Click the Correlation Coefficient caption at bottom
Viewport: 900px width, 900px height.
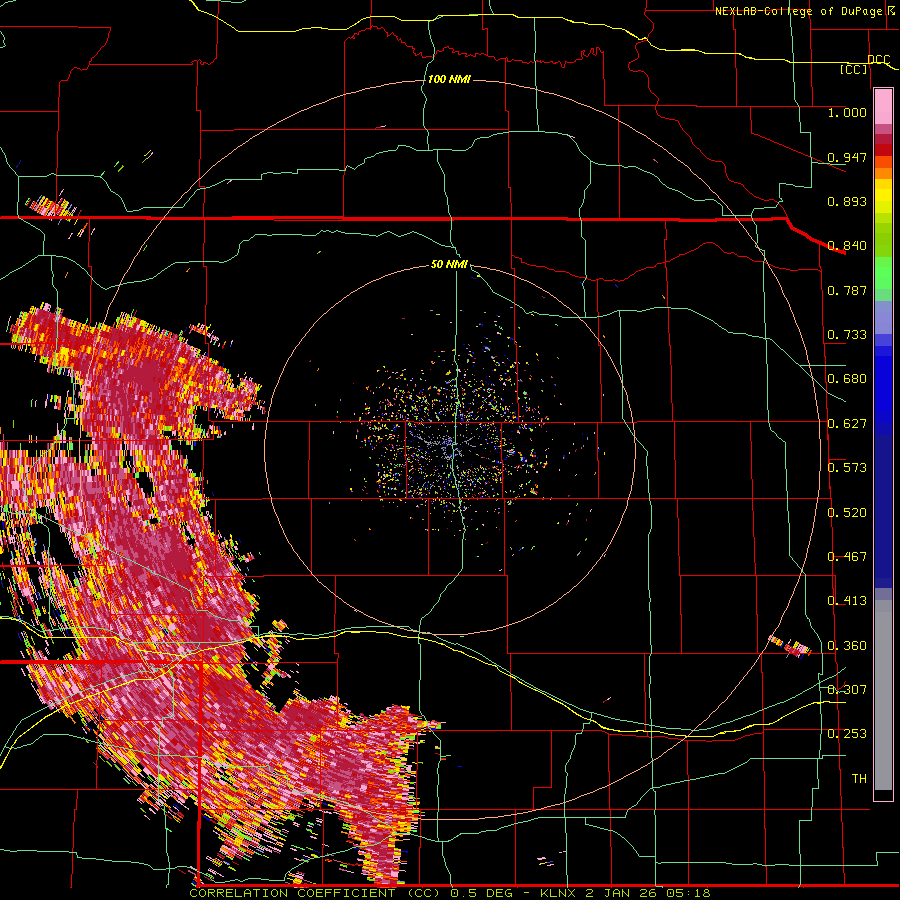(x=449, y=893)
